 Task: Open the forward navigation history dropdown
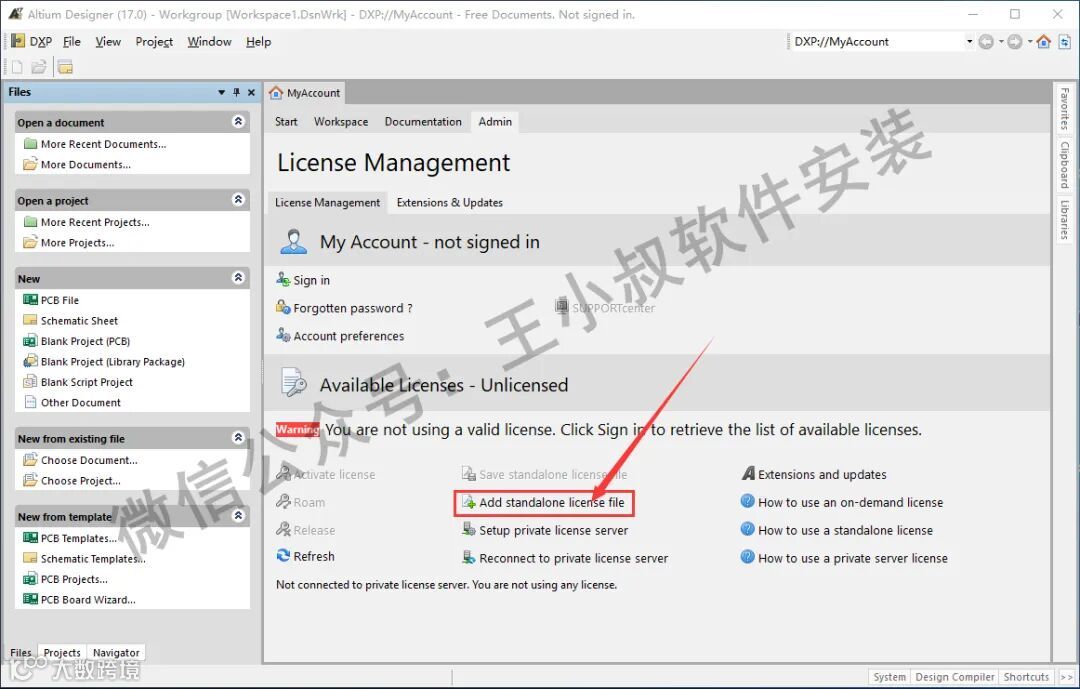coord(1030,42)
